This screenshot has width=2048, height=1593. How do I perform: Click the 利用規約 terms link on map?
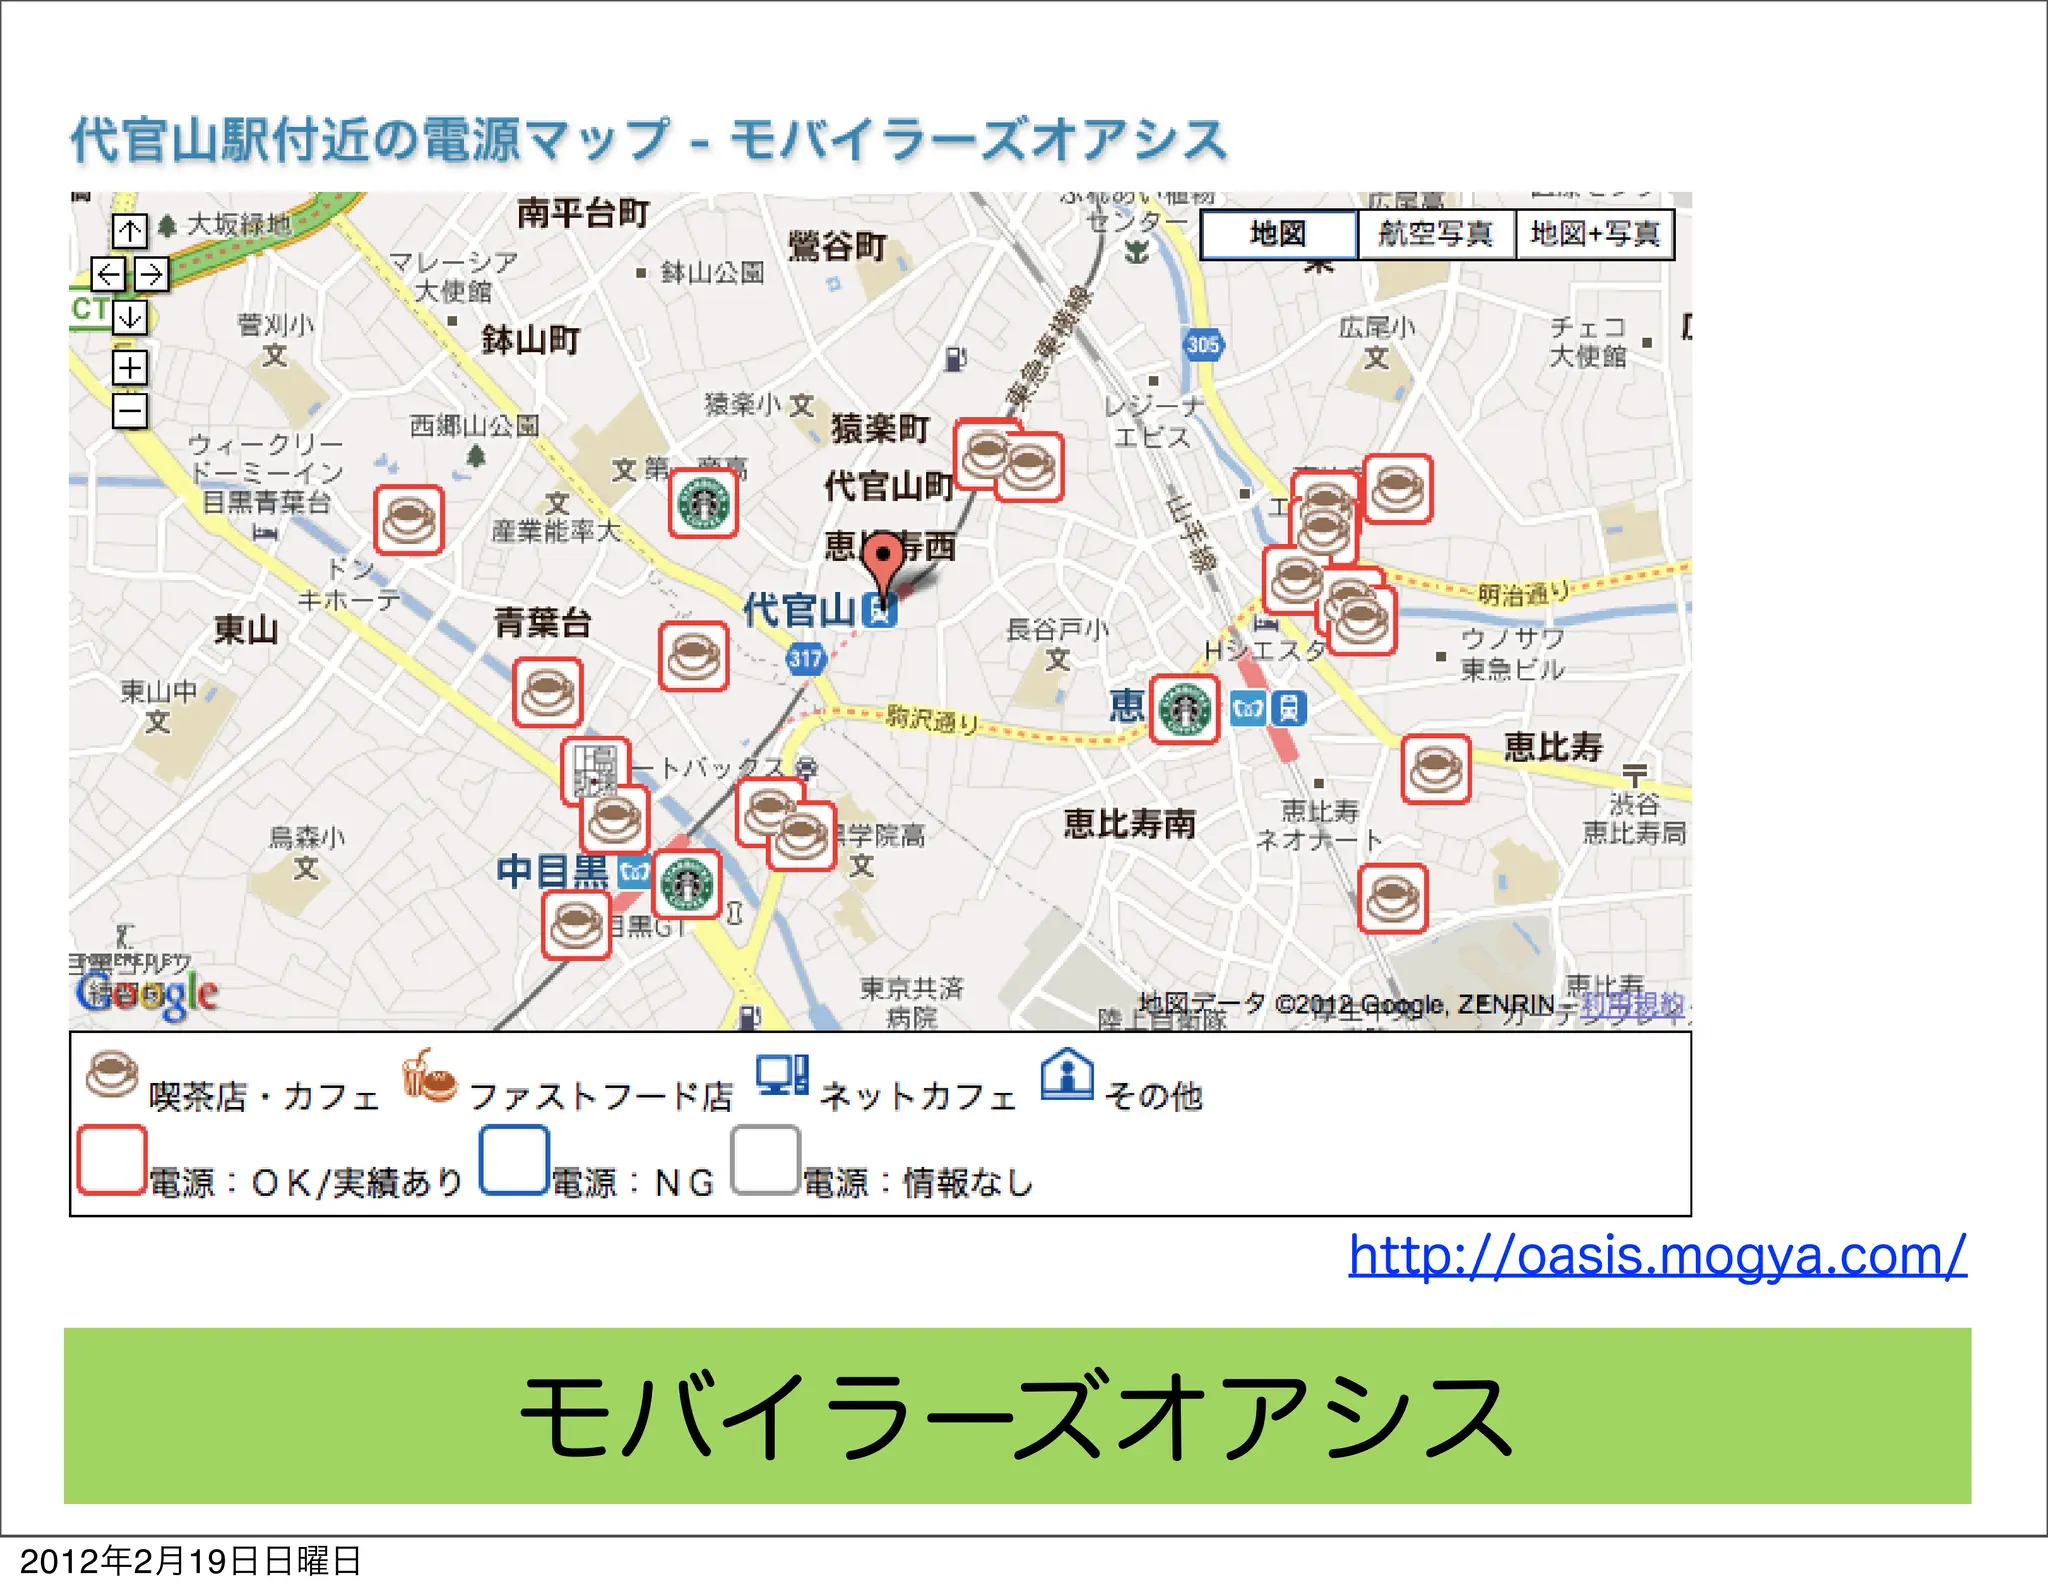pos(1632,1005)
